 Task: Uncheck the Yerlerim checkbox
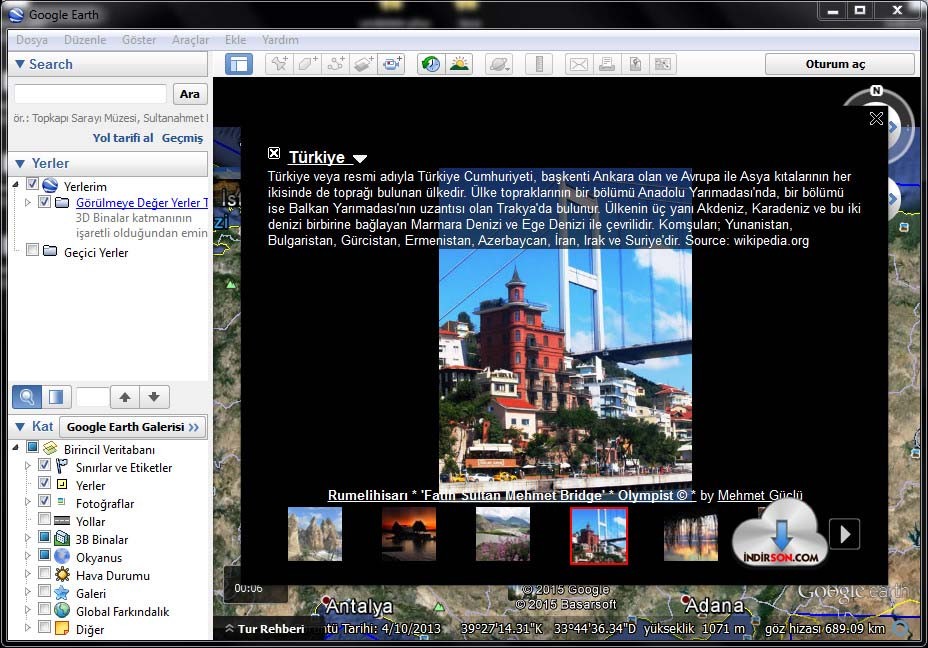(33, 185)
